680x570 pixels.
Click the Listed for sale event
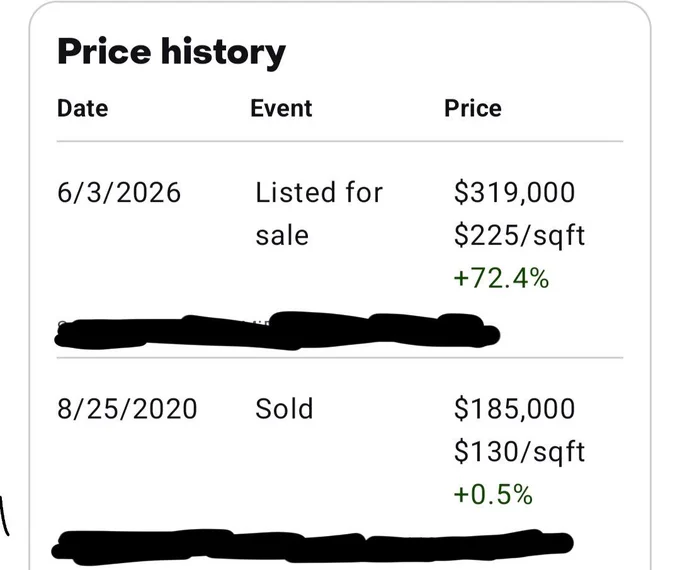pyautogui.click(x=319, y=213)
